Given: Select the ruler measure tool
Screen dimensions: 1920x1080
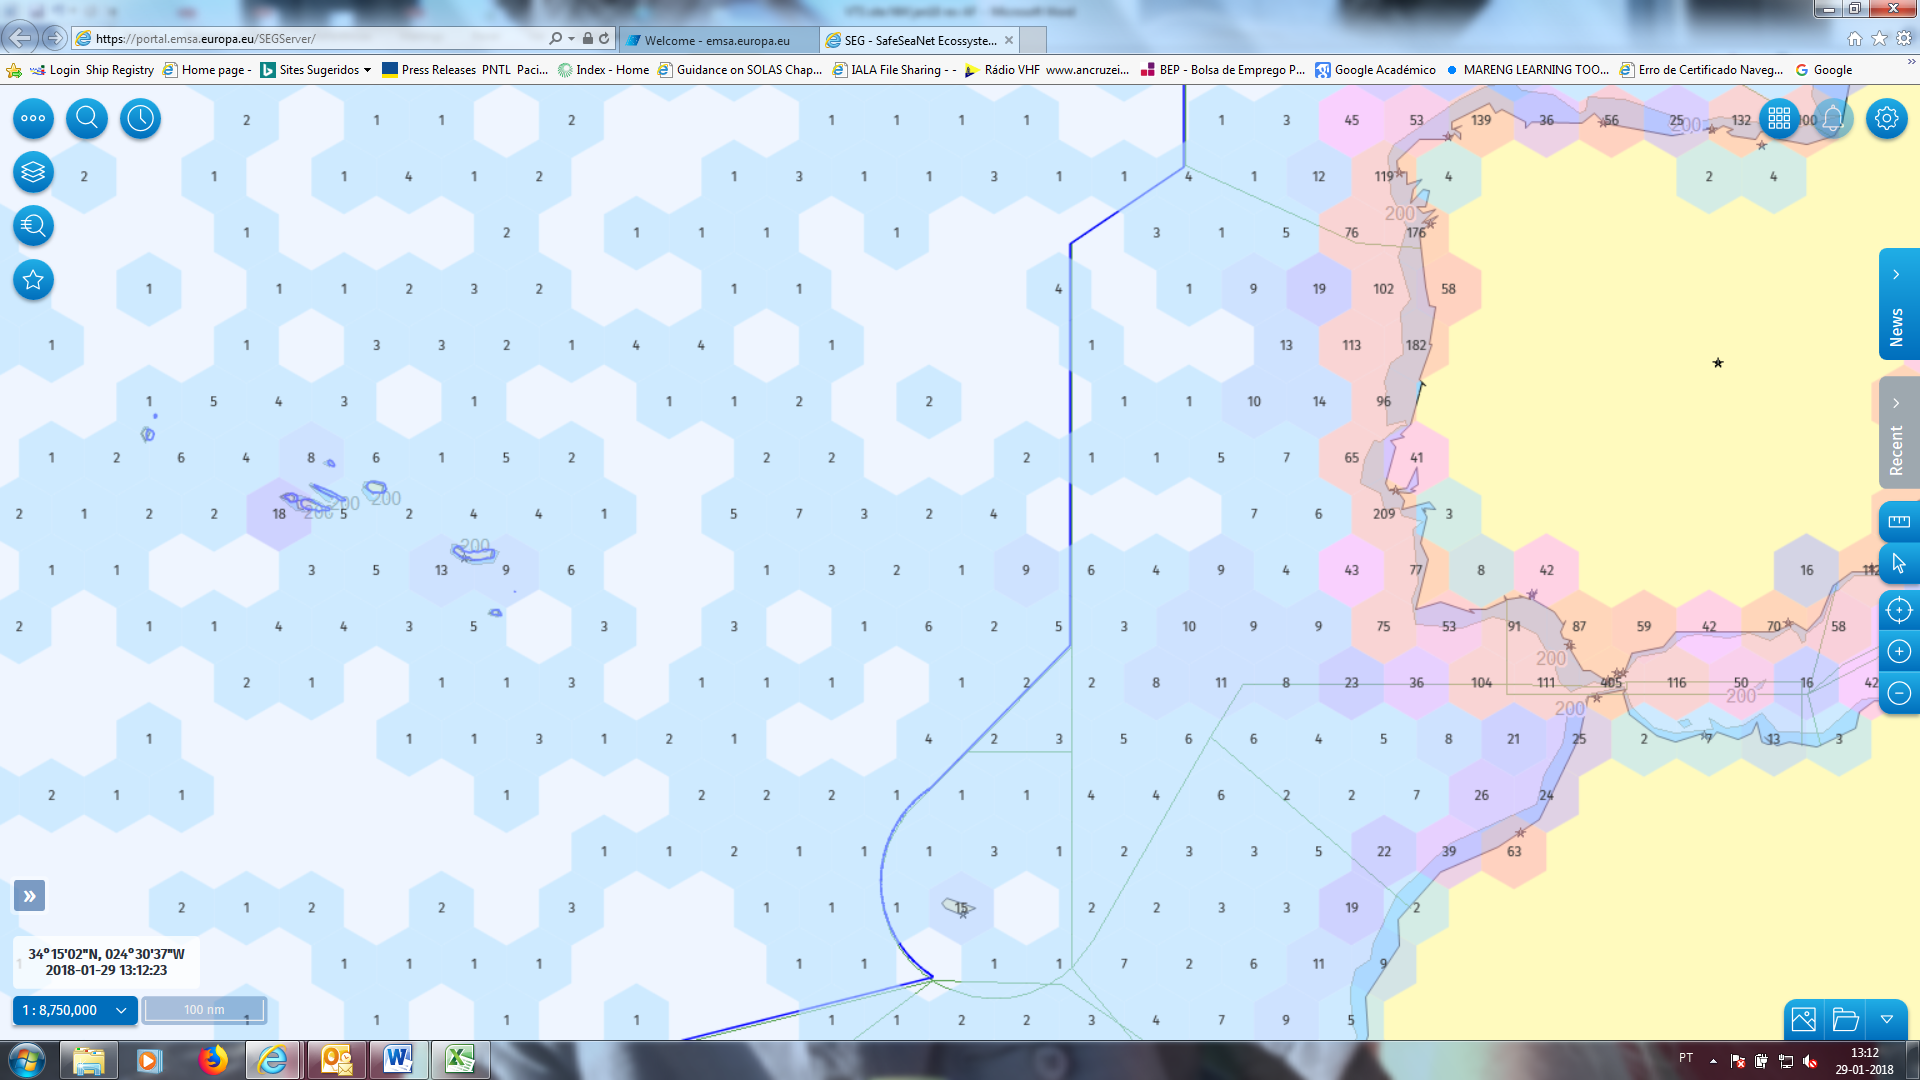Looking at the screenshot, I should (1898, 522).
